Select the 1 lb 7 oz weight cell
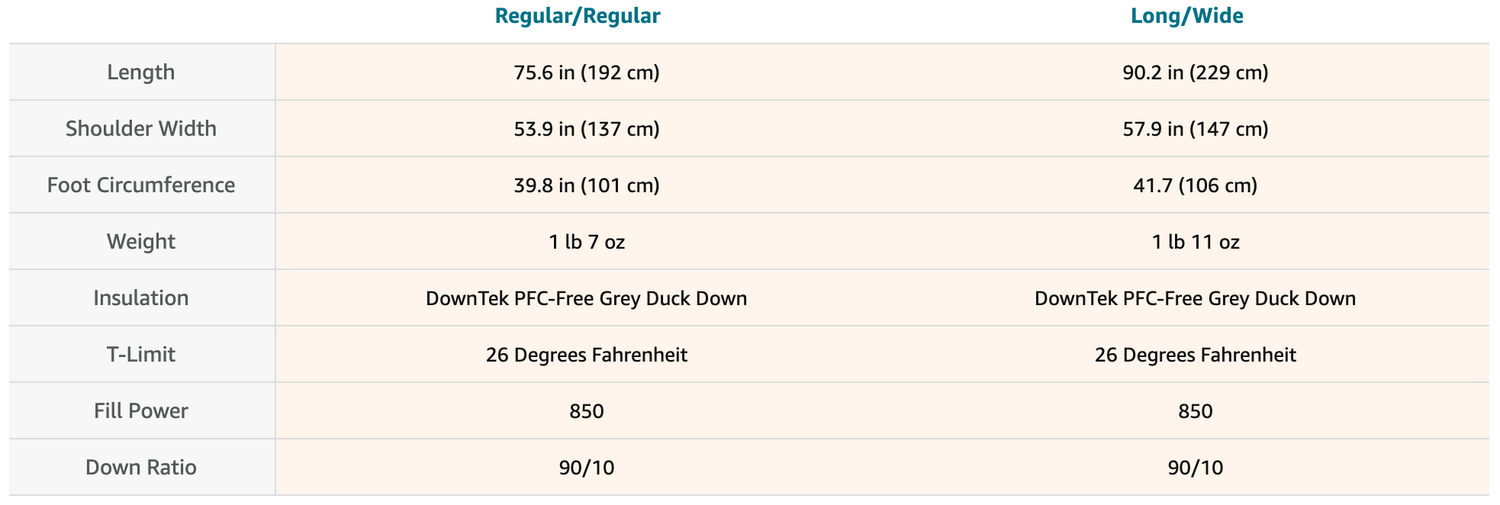This screenshot has width=1500, height=505. pos(586,242)
